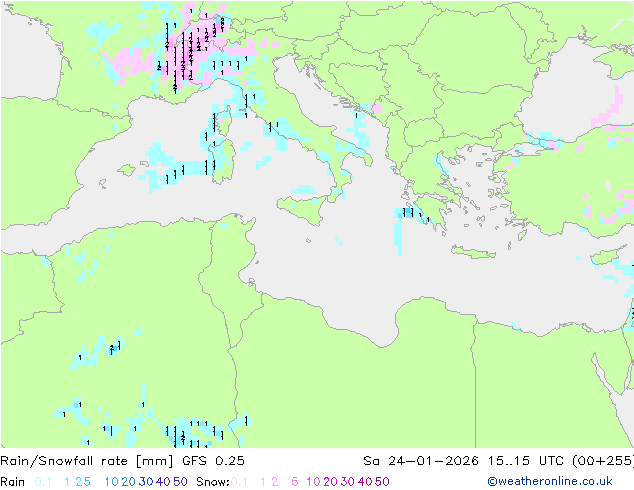
Task: Select the Rain 20 legend value
Action: click(x=129, y=482)
